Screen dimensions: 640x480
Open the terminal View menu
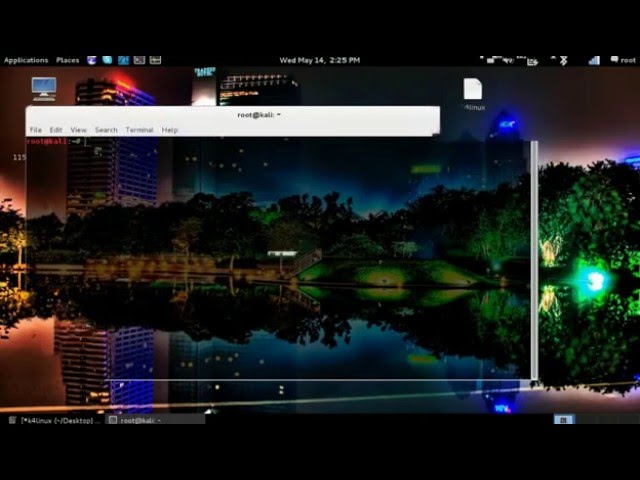tap(78, 130)
